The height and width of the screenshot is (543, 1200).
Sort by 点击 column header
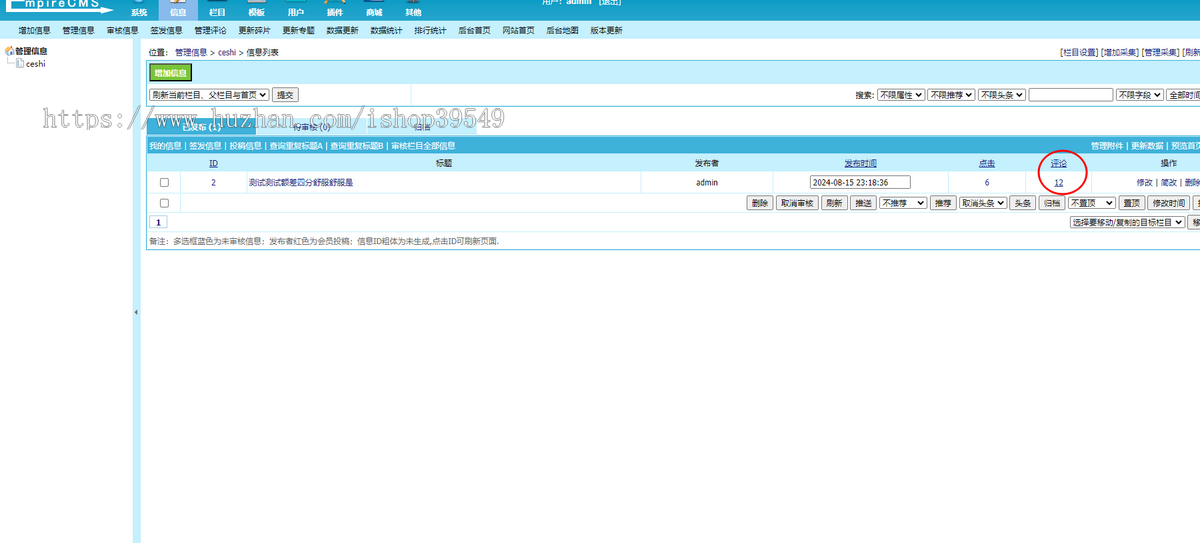(987, 163)
